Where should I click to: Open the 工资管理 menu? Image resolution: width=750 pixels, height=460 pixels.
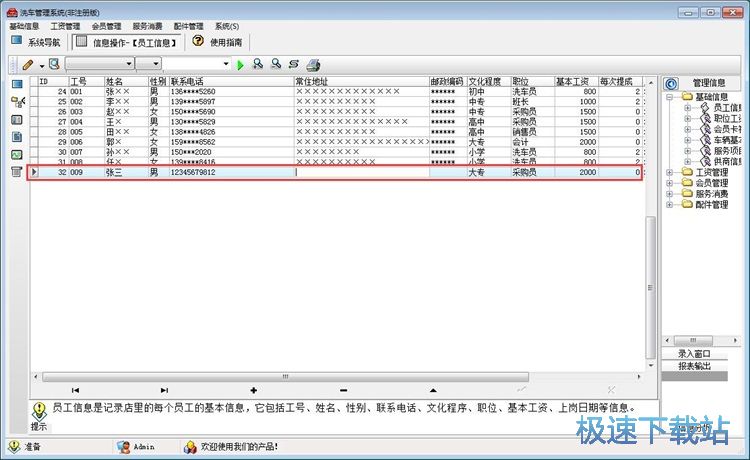66,26
